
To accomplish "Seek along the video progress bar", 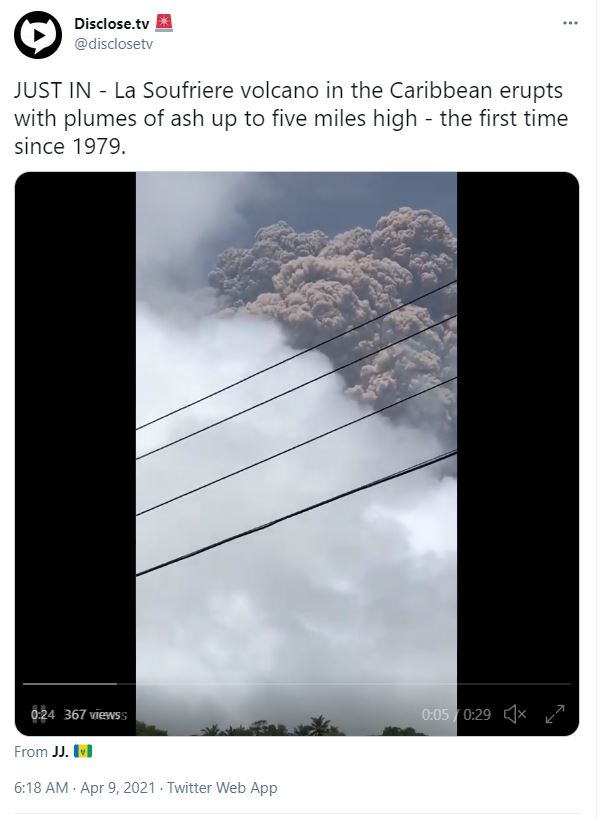I will pos(296,683).
